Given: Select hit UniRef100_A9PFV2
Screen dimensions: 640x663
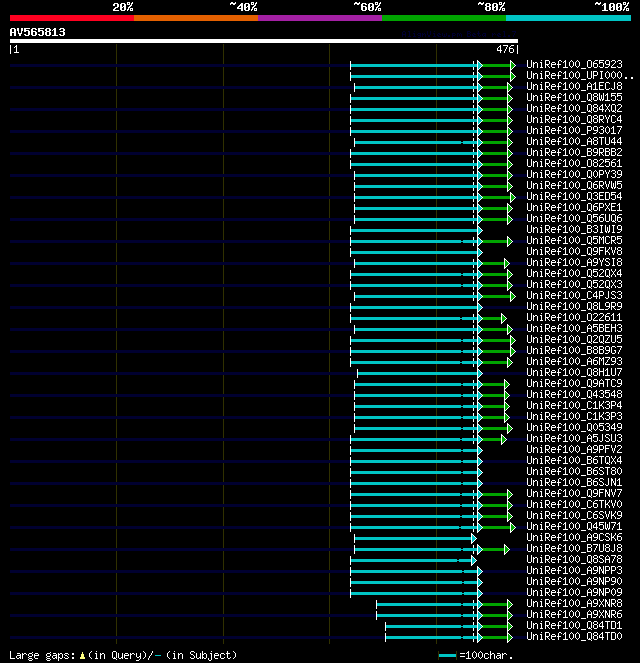Looking at the screenshot, I should (574, 449).
